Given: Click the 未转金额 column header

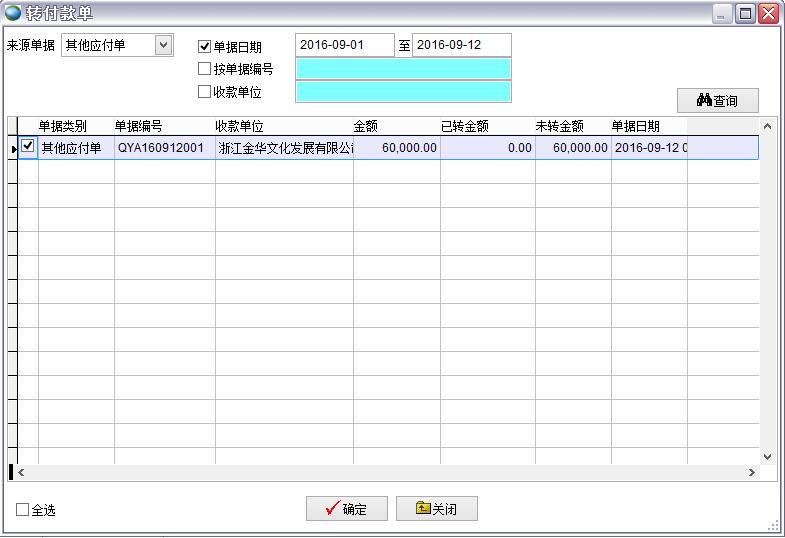Looking at the screenshot, I should click(x=559, y=126).
